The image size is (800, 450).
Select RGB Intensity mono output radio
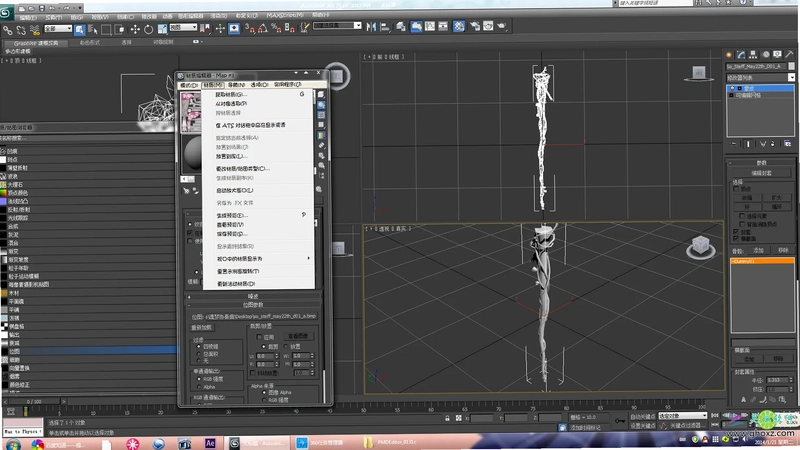point(198,379)
